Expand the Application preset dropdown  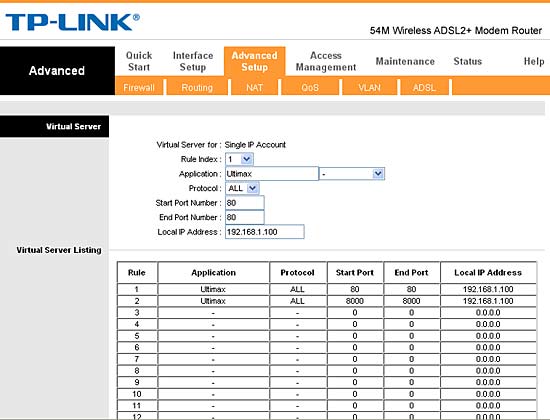[x=352, y=174]
